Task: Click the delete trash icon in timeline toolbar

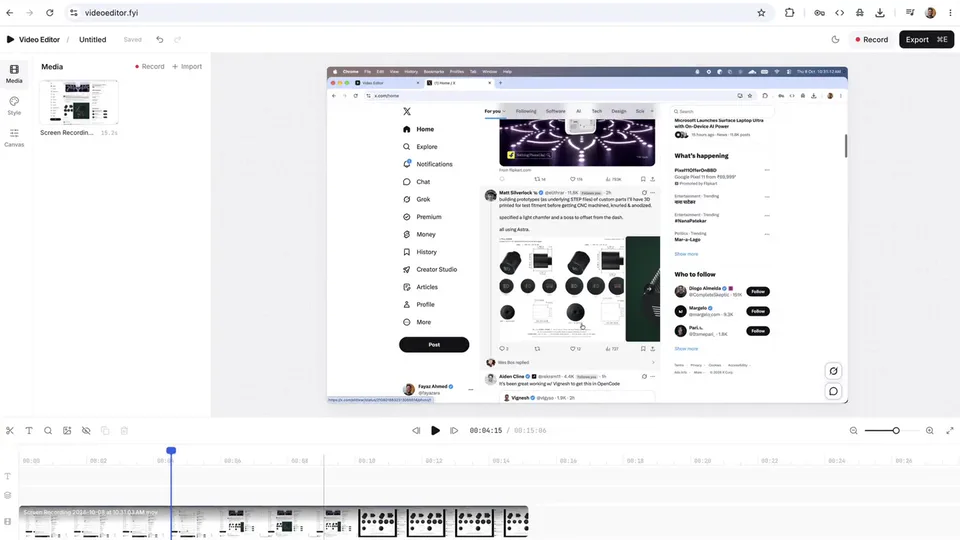Action: tap(124, 430)
